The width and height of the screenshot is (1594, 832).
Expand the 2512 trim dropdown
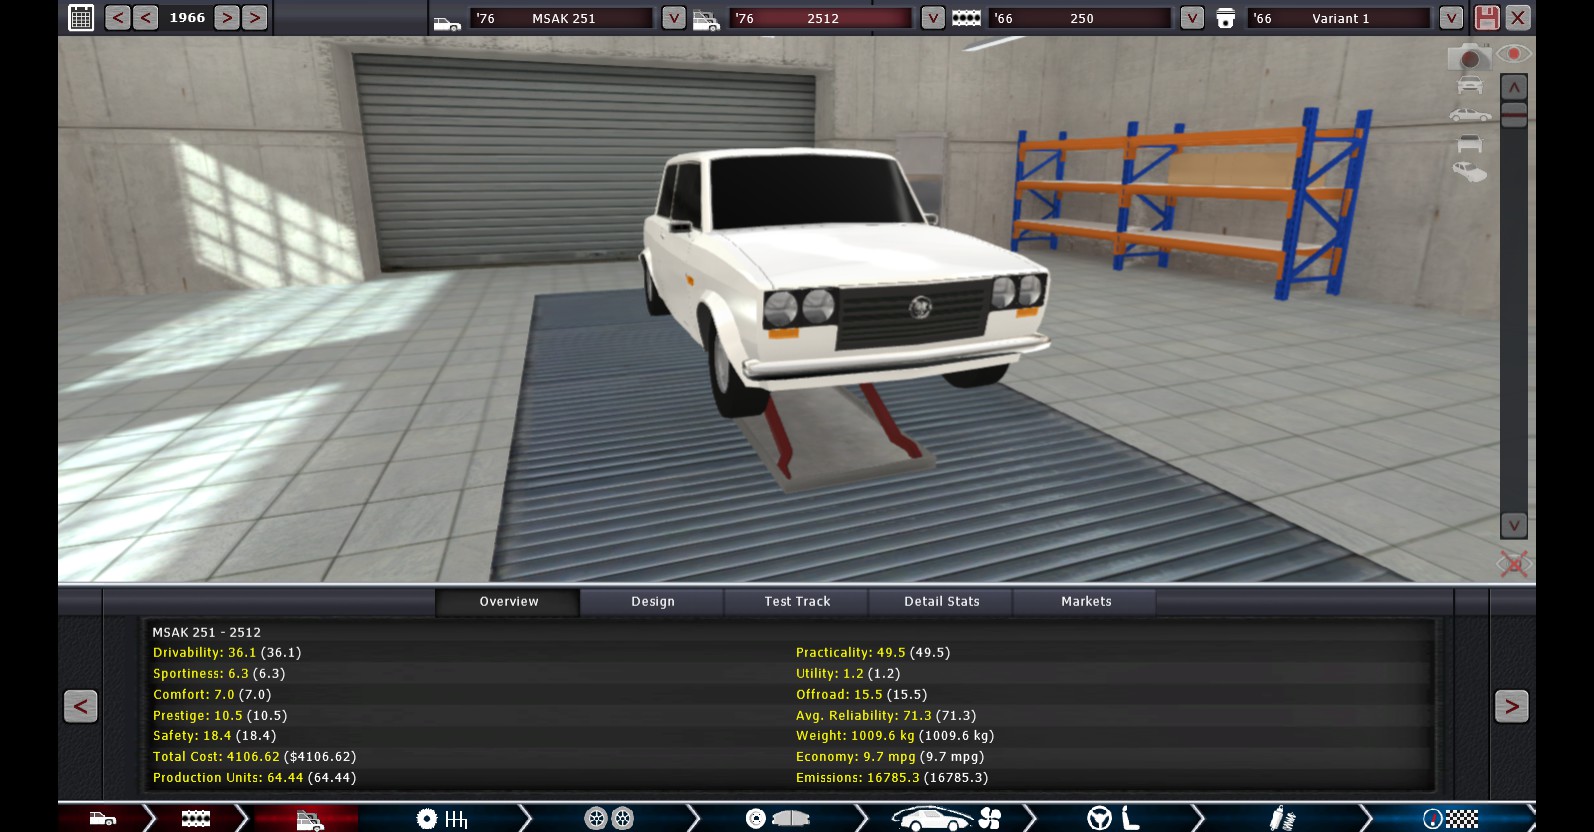tap(933, 18)
